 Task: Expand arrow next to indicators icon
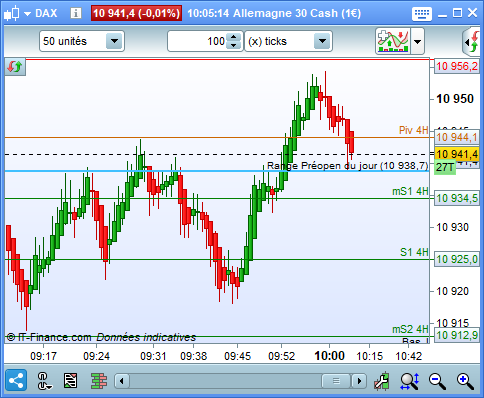click(417, 42)
